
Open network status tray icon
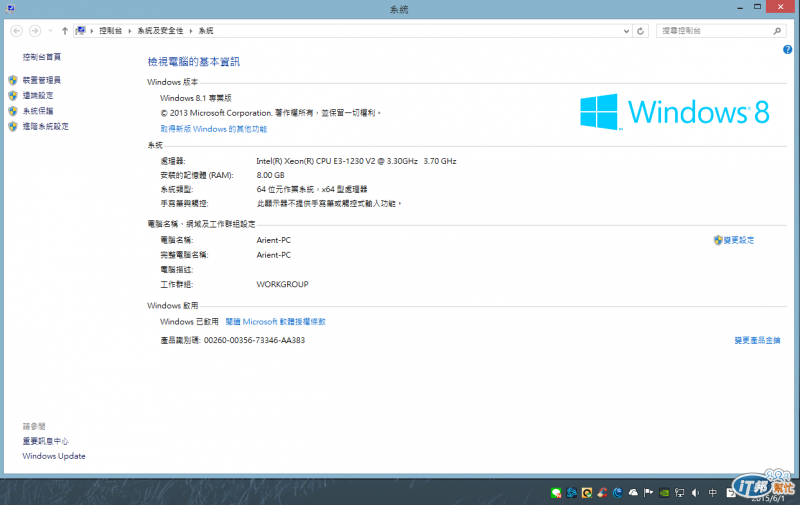(x=680, y=493)
